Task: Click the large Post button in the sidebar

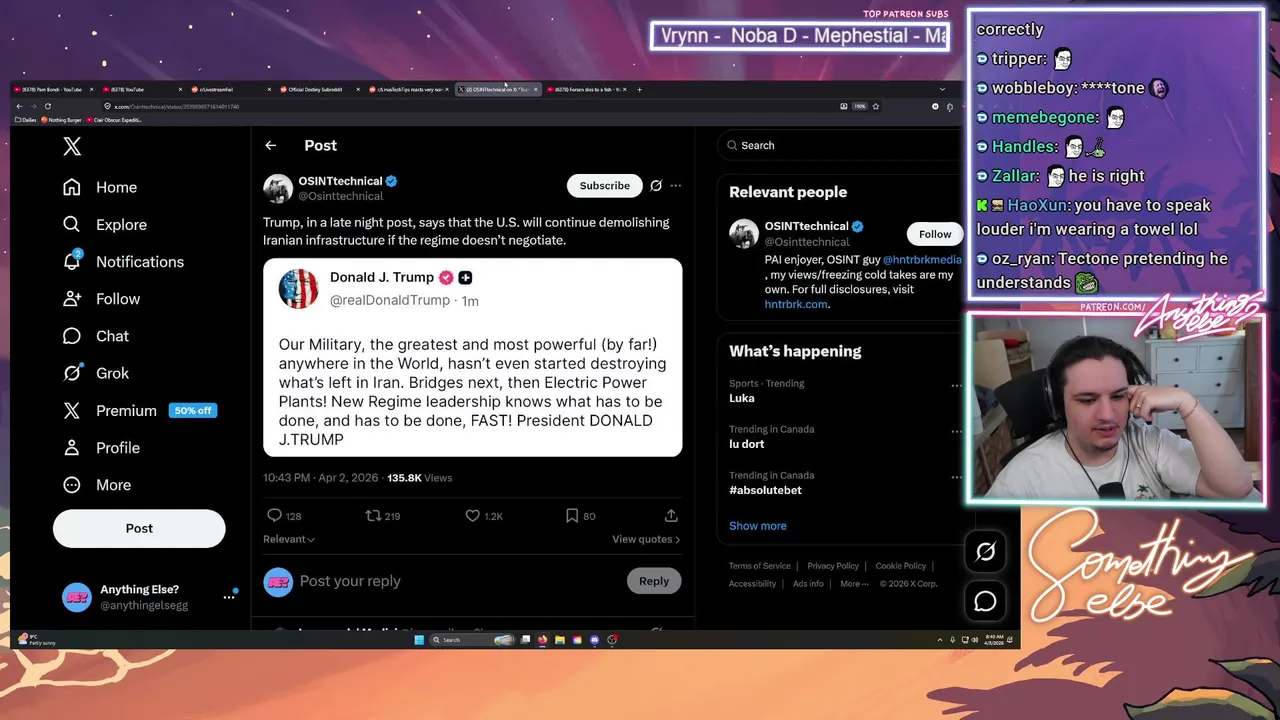Action: tap(139, 528)
